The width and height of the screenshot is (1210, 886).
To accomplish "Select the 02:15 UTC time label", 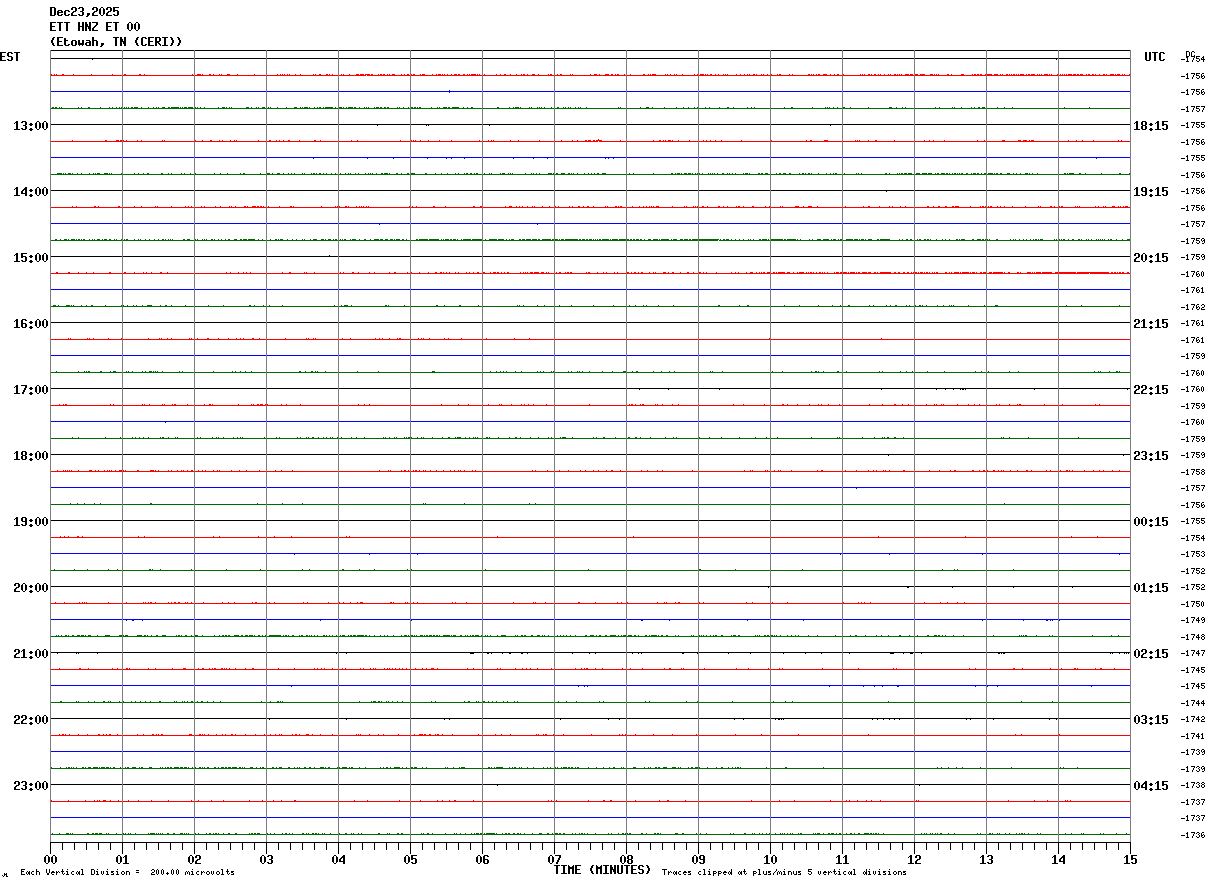I will click(x=1151, y=653).
